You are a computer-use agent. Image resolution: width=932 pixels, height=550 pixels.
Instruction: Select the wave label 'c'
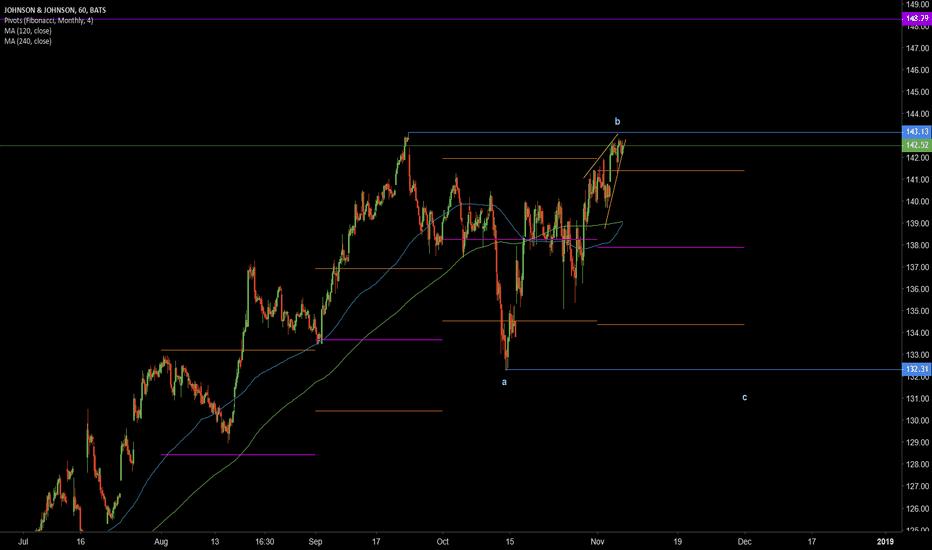tap(744, 397)
